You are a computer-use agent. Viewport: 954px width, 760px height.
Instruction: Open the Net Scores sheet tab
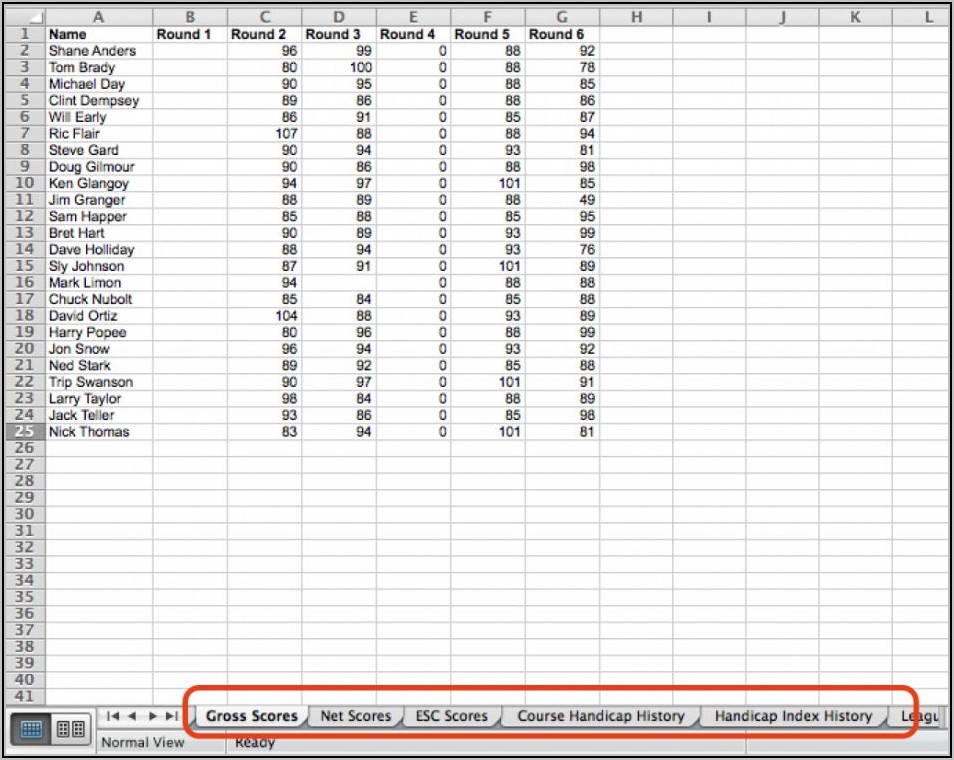click(355, 716)
